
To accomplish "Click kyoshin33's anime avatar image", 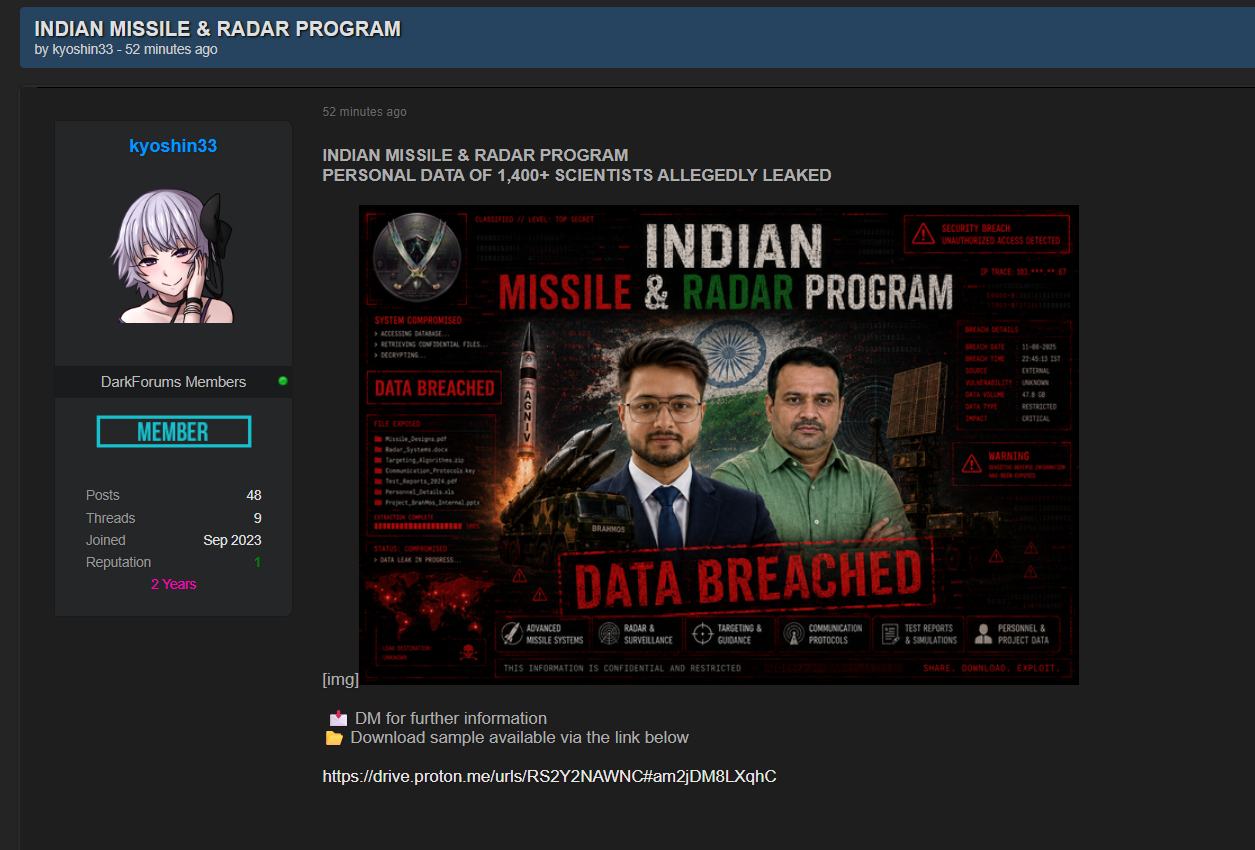I will 172,256.
